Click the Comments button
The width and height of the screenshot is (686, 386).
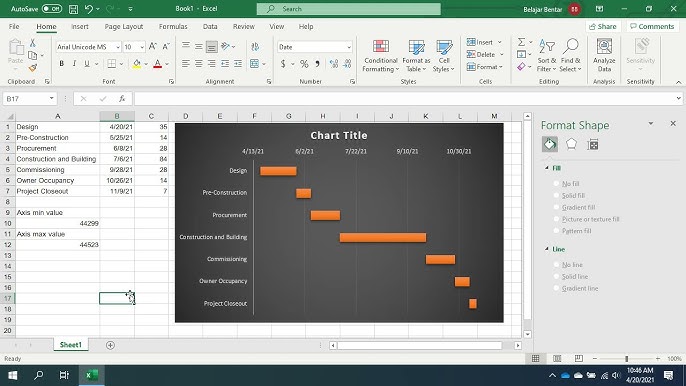tap(652, 27)
